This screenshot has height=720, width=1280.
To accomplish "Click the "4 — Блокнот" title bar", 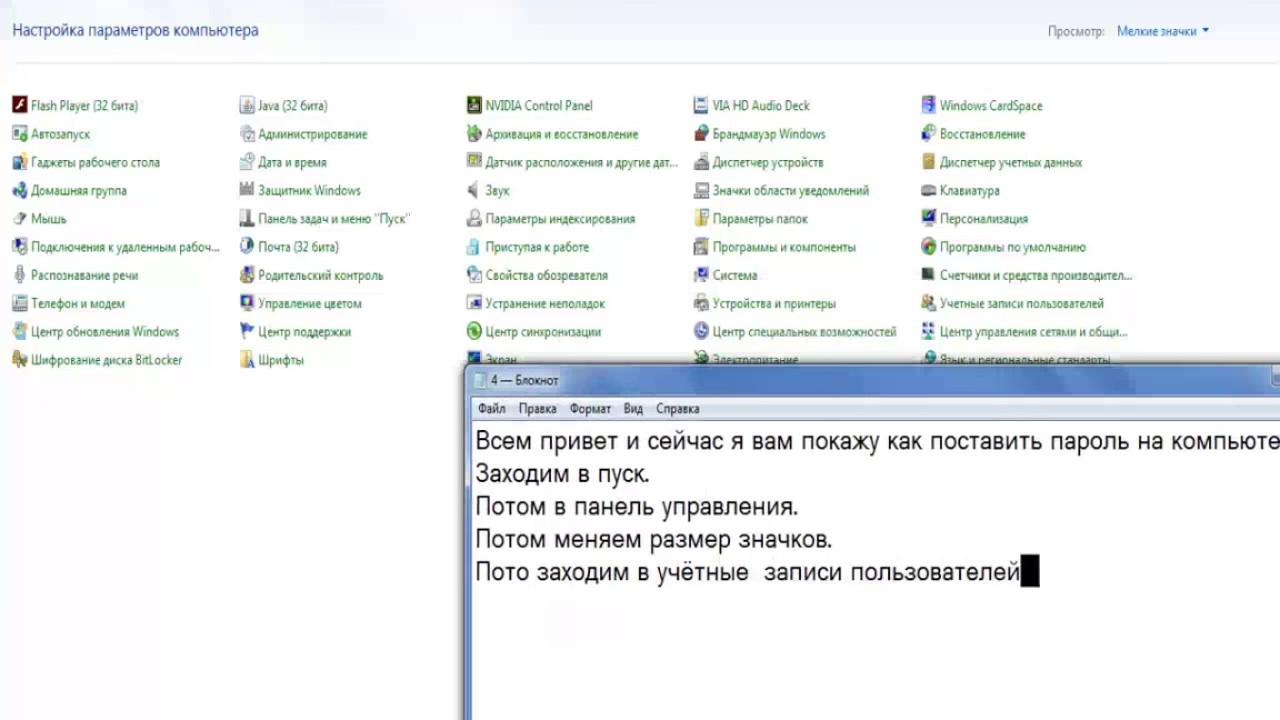I will click(x=872, y=380).
